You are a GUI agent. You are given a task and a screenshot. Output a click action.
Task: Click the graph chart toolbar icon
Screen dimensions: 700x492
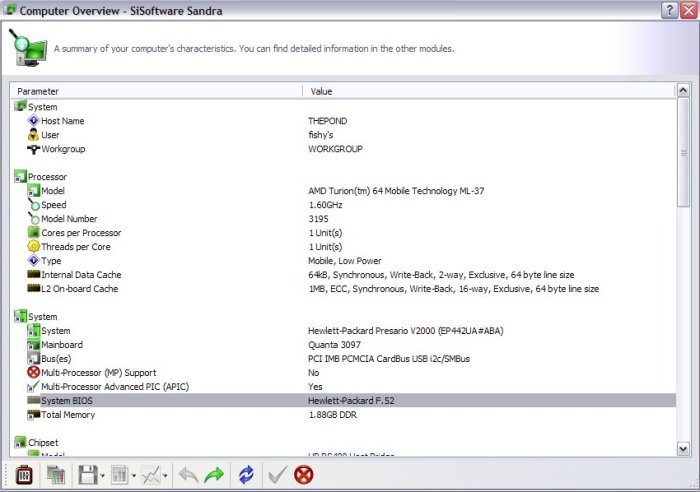pyautogui.click(x=151, y=475)
